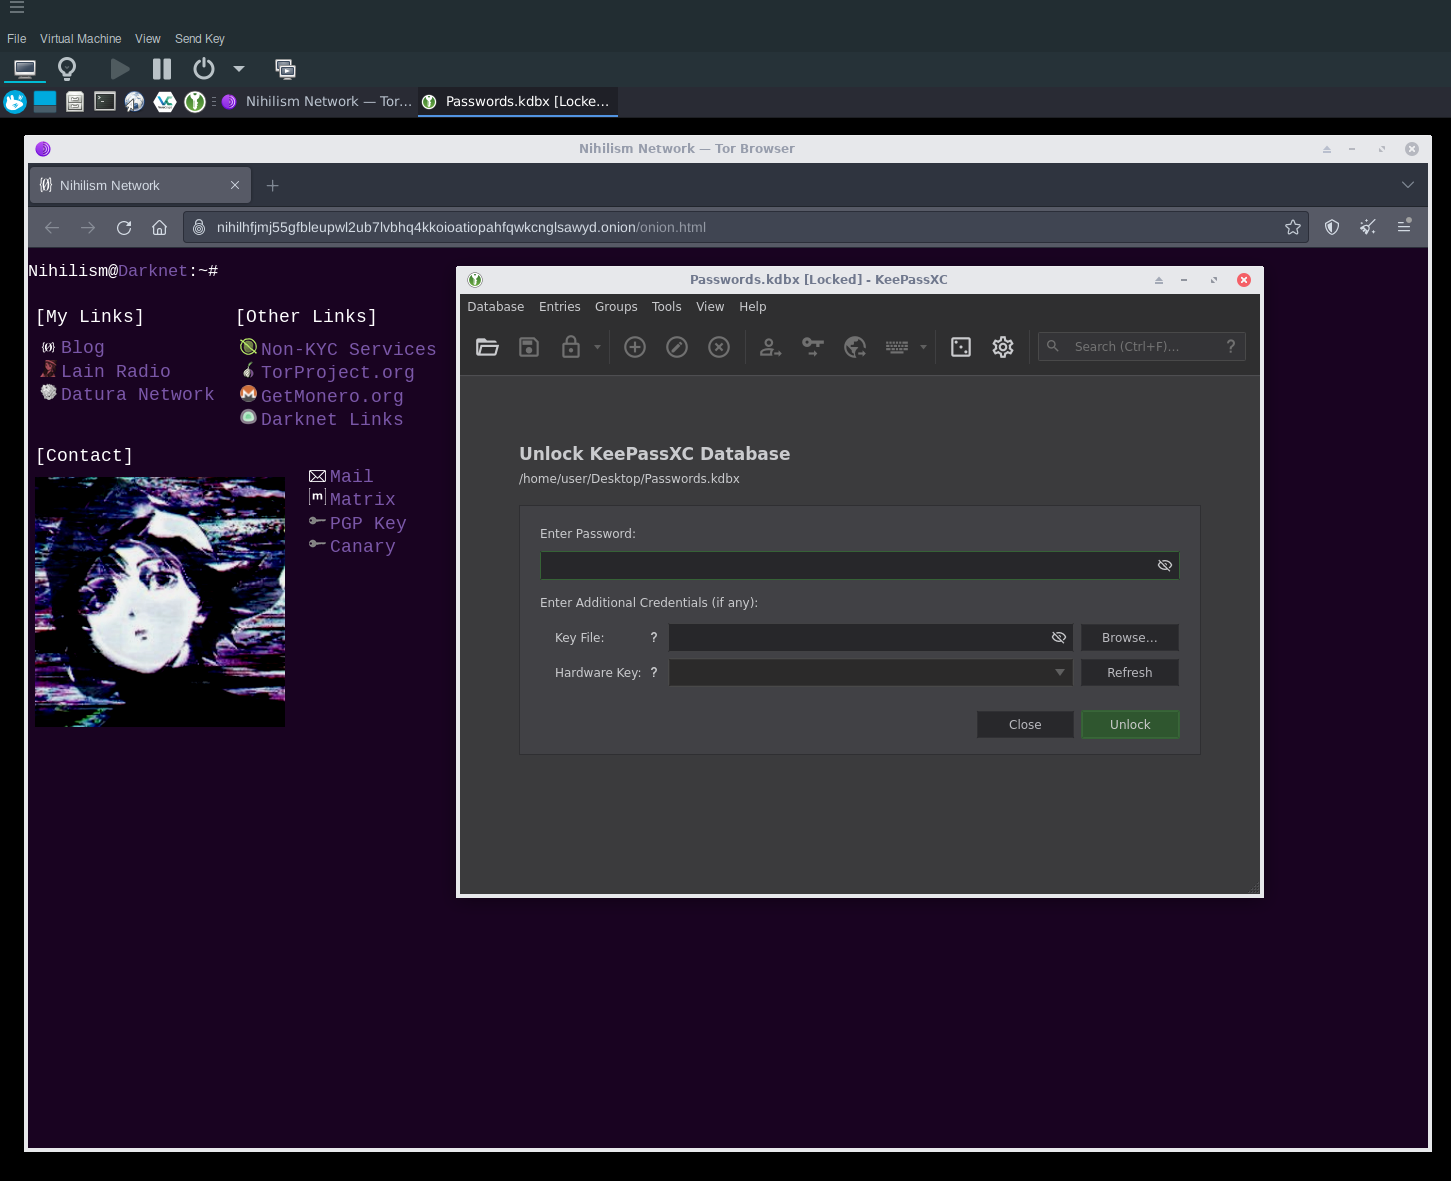Viewport: 1451px width, 1181px height.
Task: Open the Tor Browser security shield
Action: pyautogui.click(x=1332, y=227)
